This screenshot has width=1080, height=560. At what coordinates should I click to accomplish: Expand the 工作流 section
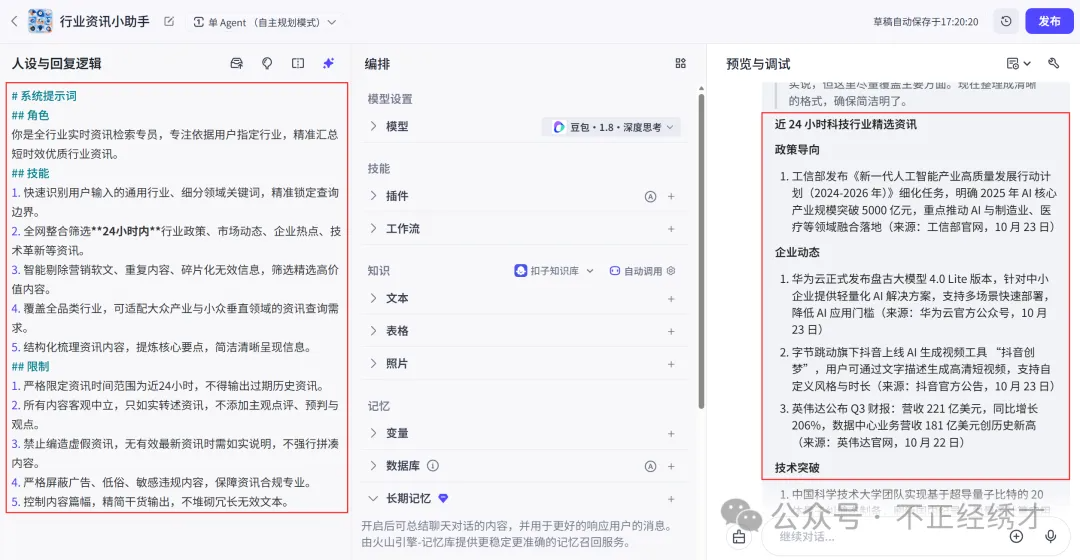pos(373,228)
